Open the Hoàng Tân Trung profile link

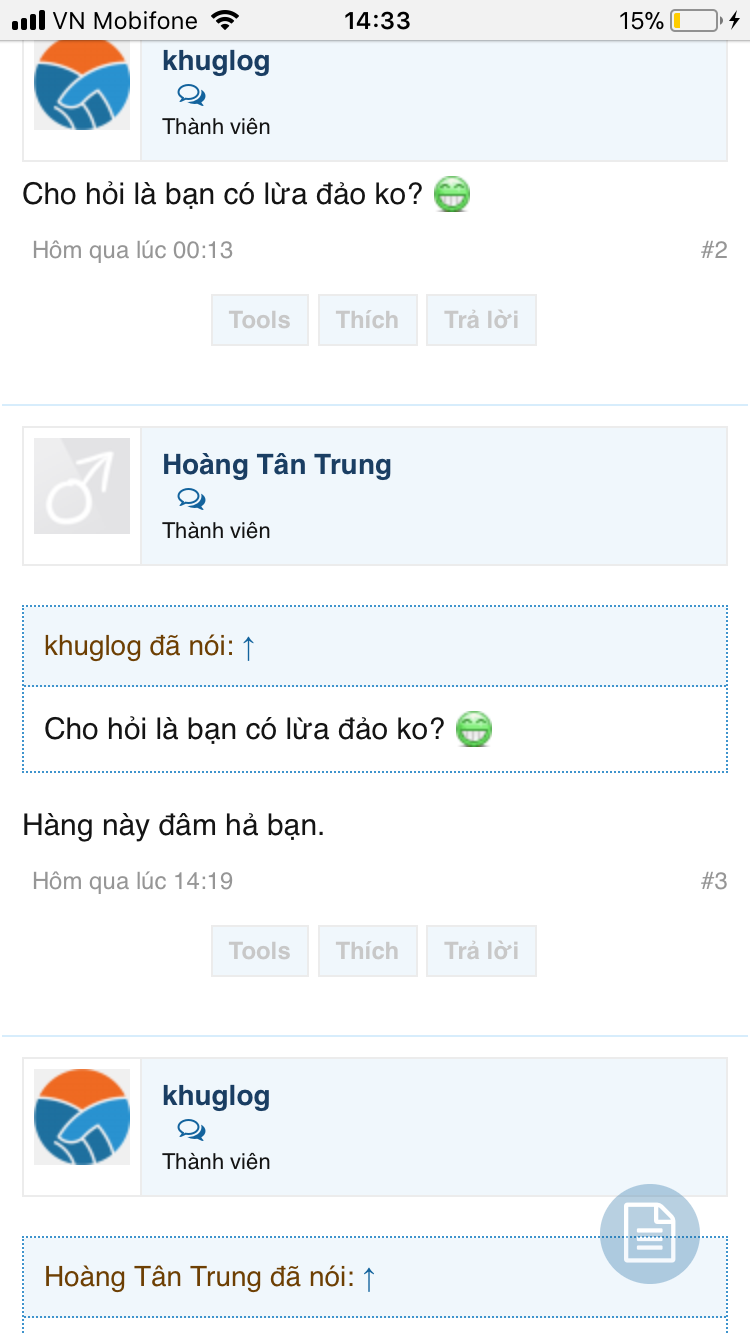277,465
